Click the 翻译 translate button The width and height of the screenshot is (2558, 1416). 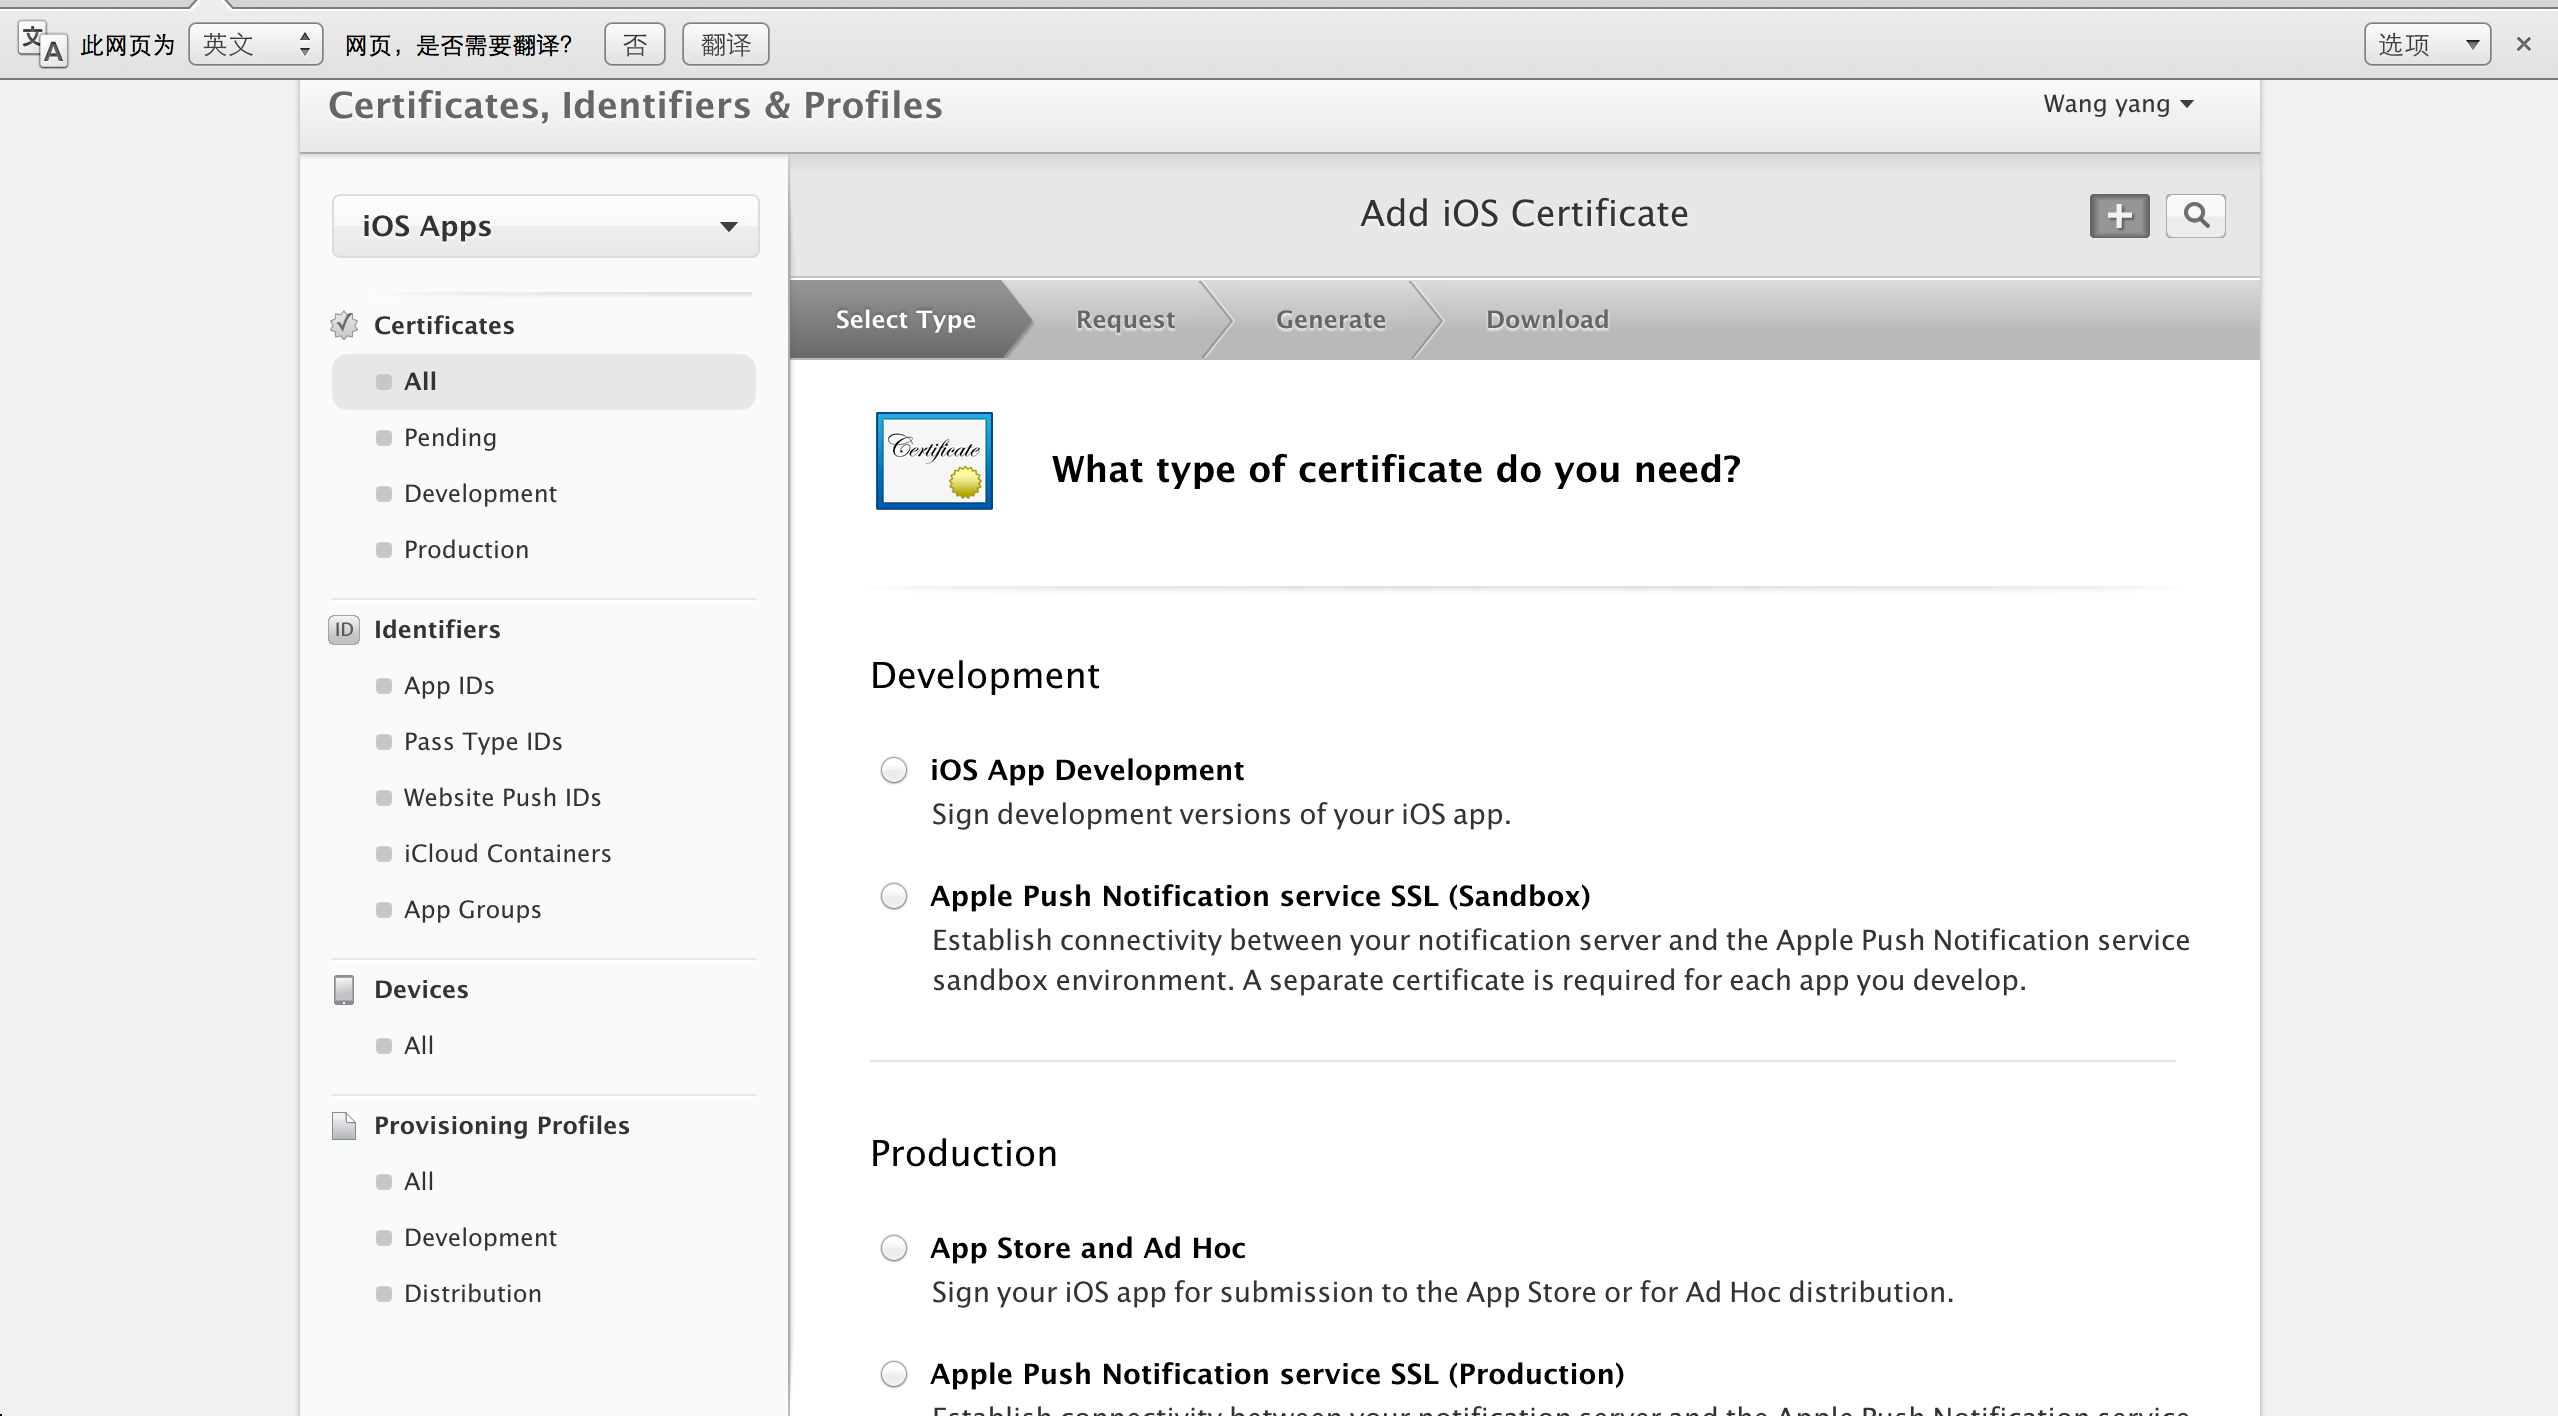pyautogui.click(x=726, y=44)
